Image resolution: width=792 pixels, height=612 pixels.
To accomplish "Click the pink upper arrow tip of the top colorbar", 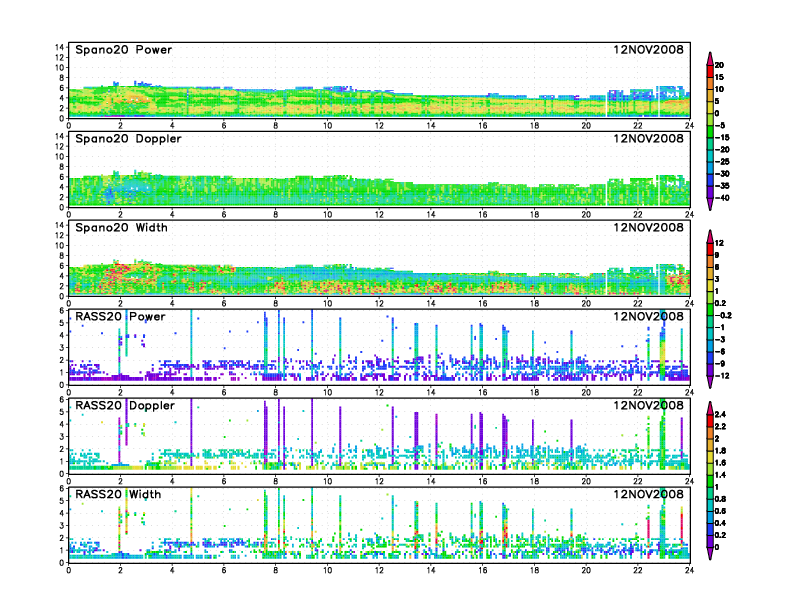I will (x=710, y=58).
